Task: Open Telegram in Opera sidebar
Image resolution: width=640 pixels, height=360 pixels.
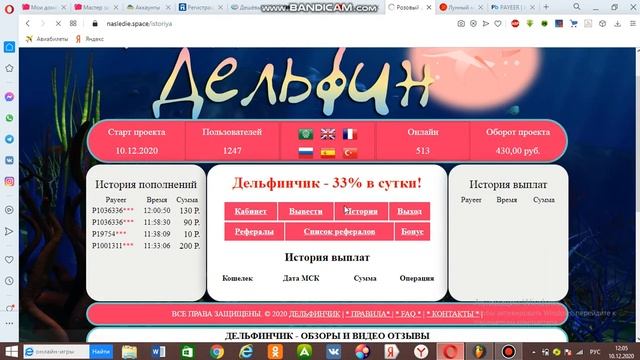Action: [9, 139]
